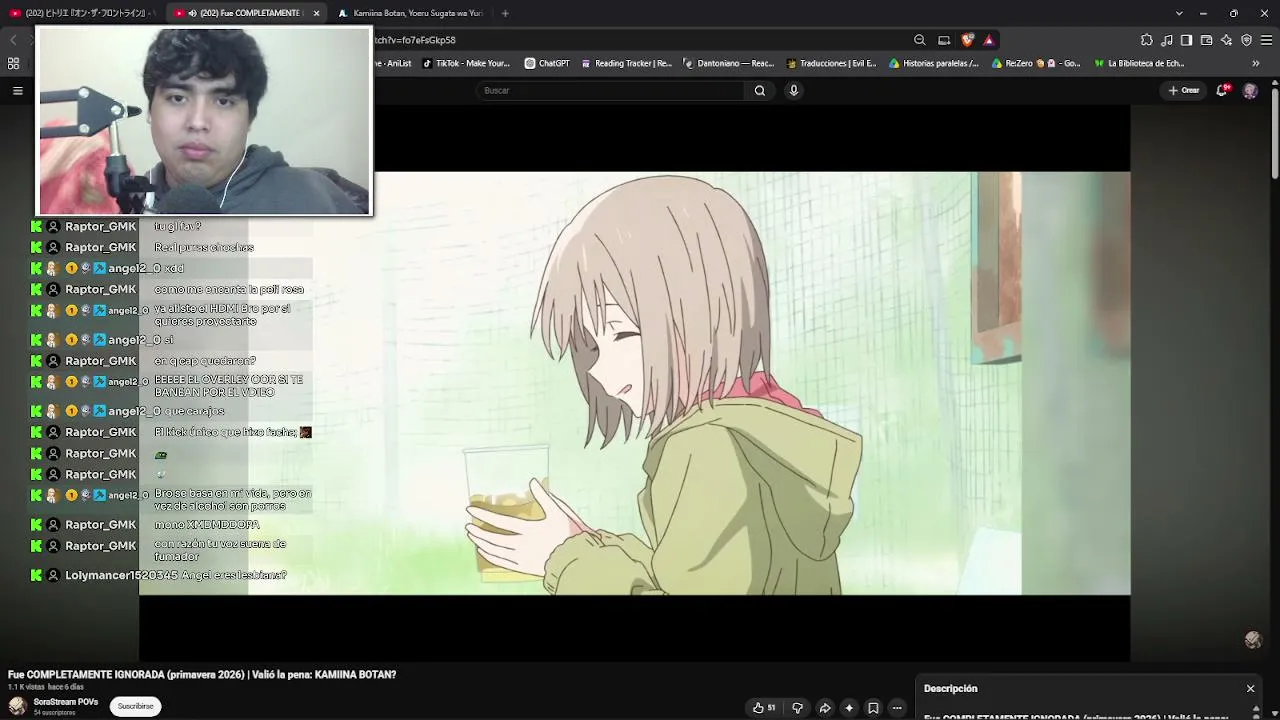This screenshot has width=1280, height=720.
Task: Open the SoraStream POVs channel name
Action: [66, 702]
